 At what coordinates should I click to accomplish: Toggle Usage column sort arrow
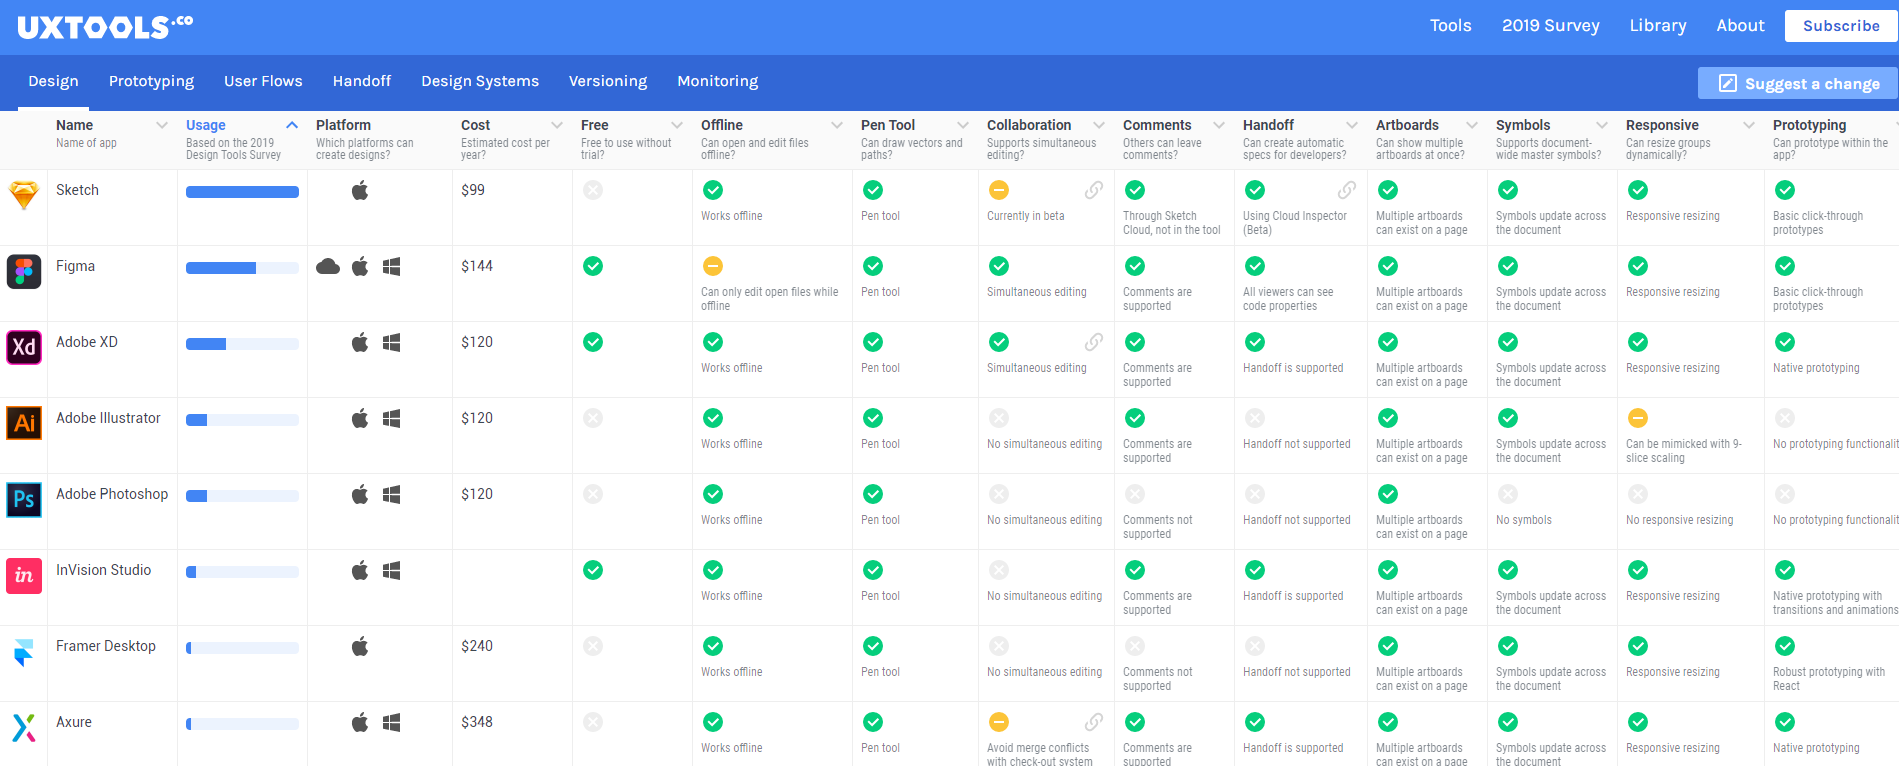tap(292, 125)
